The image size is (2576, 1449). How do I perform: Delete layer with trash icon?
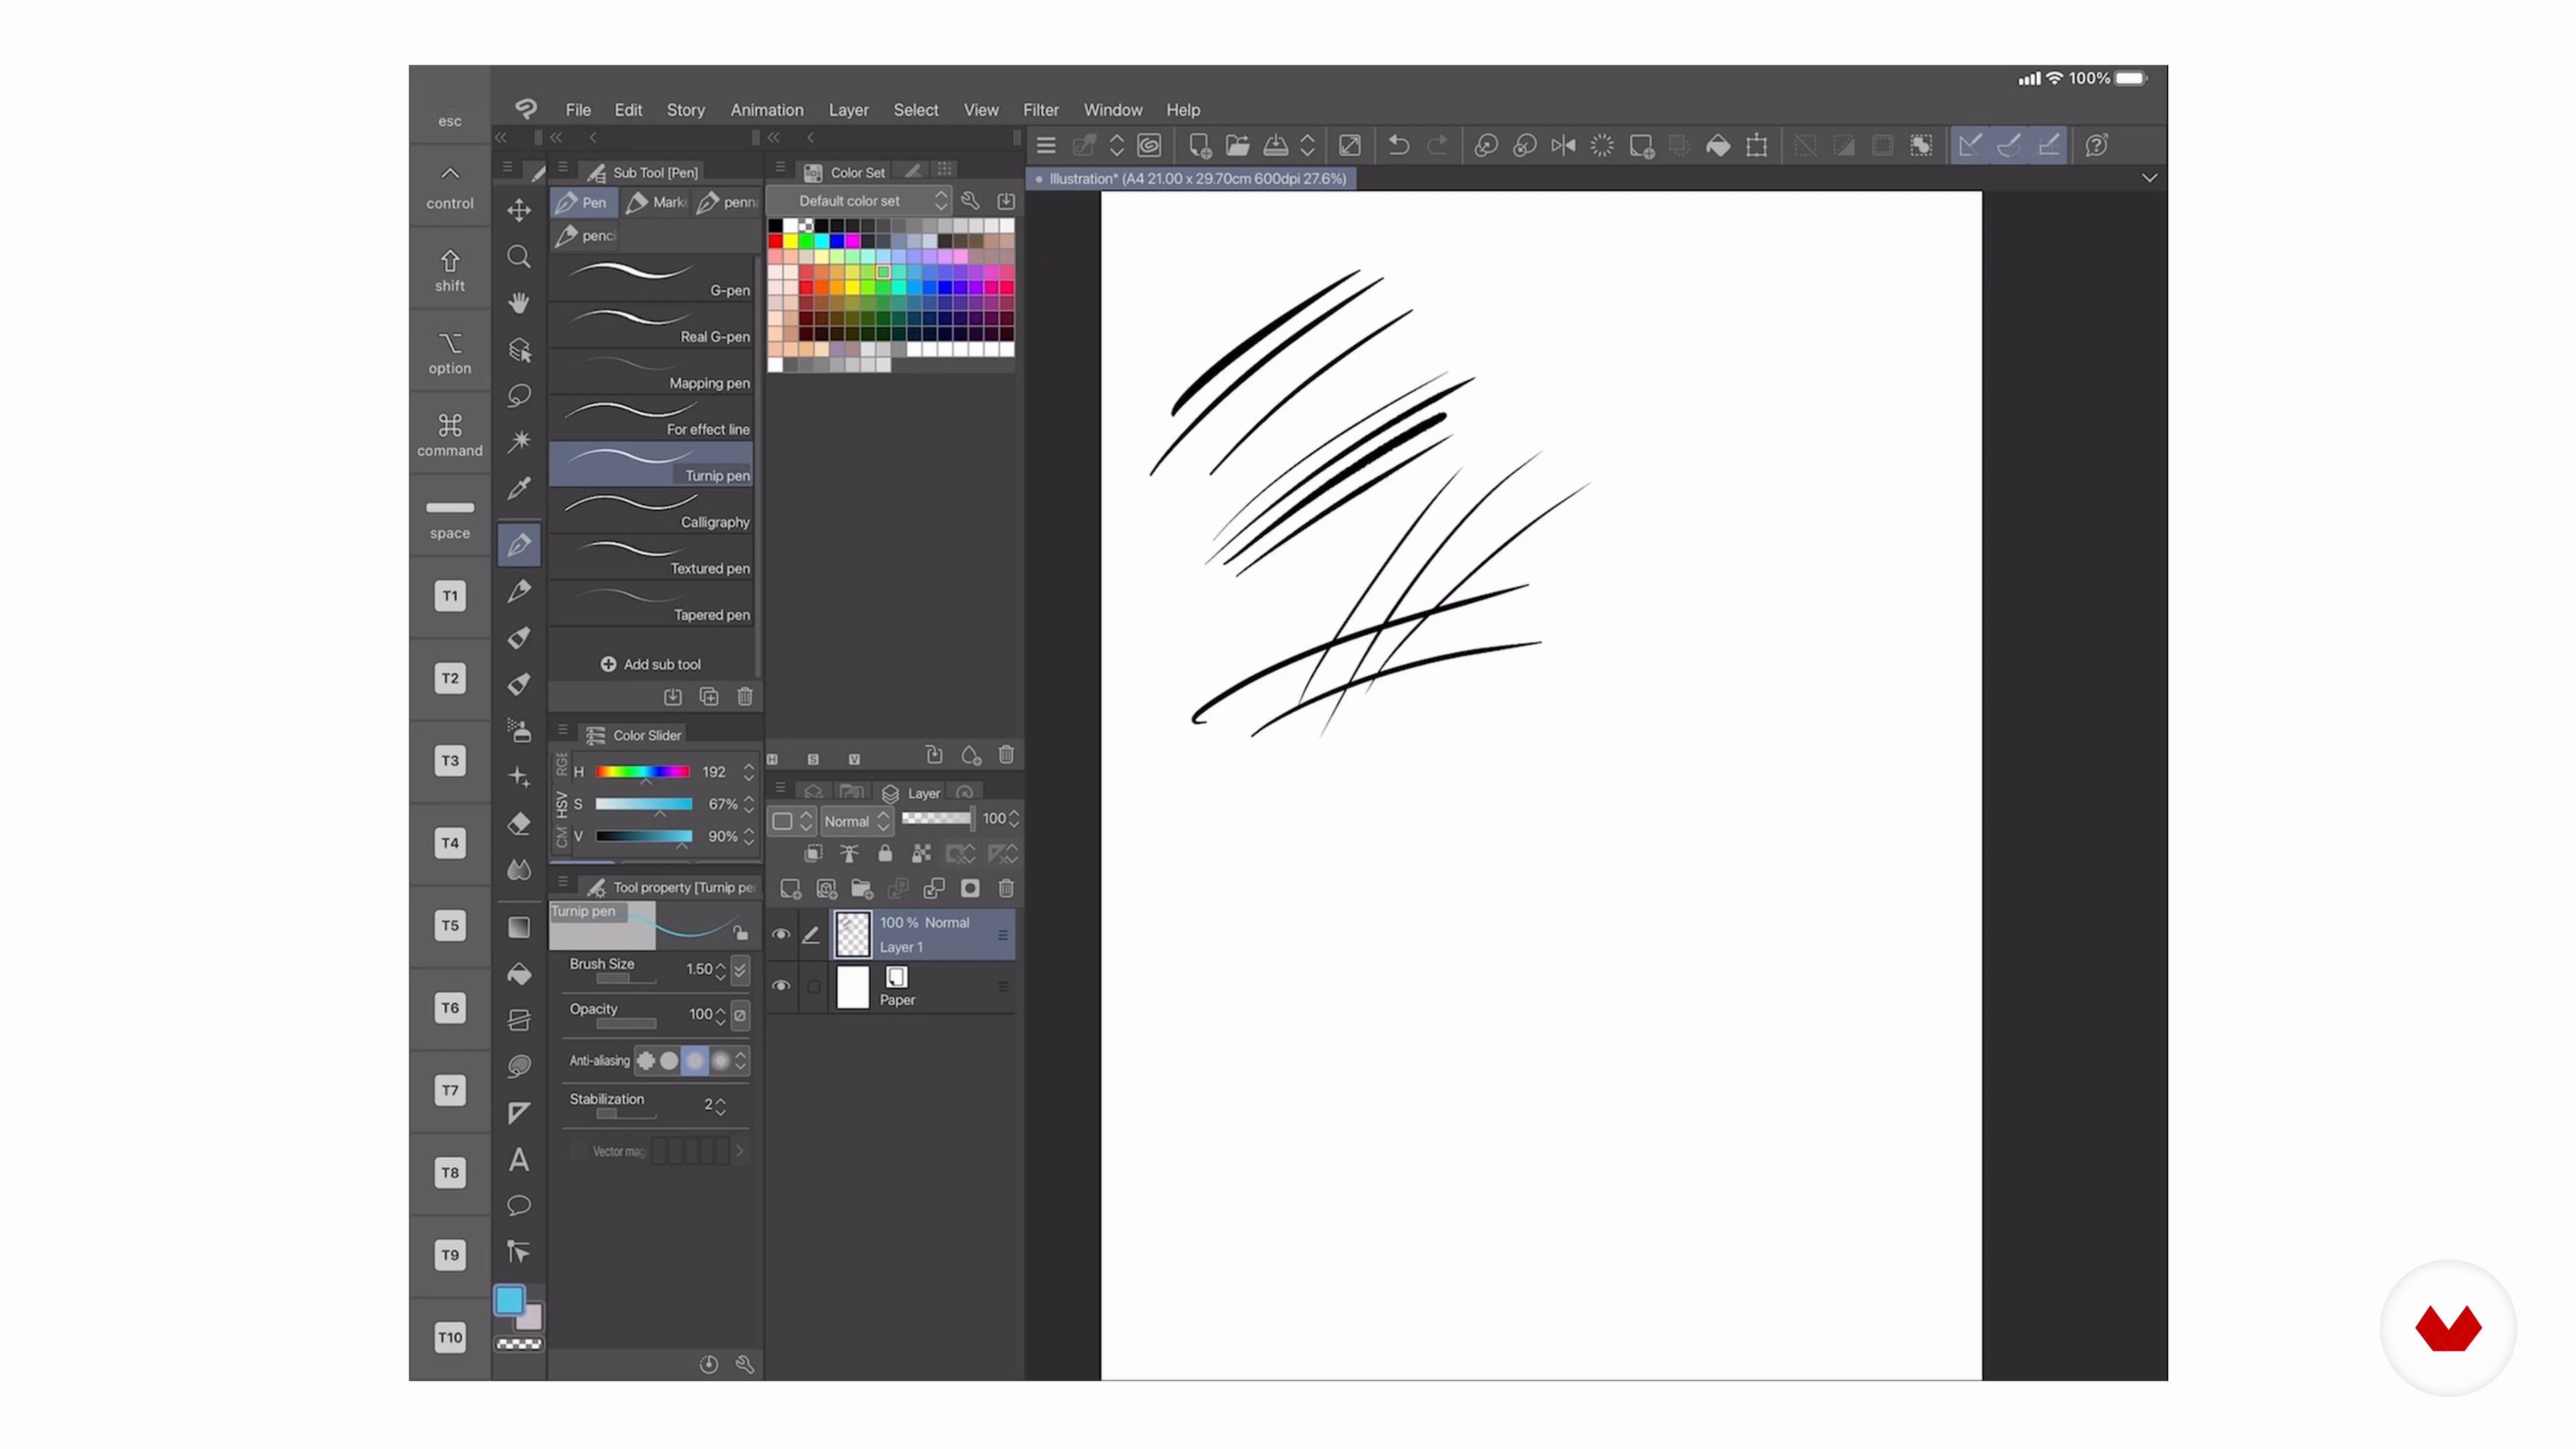(x=1006, y=888)
